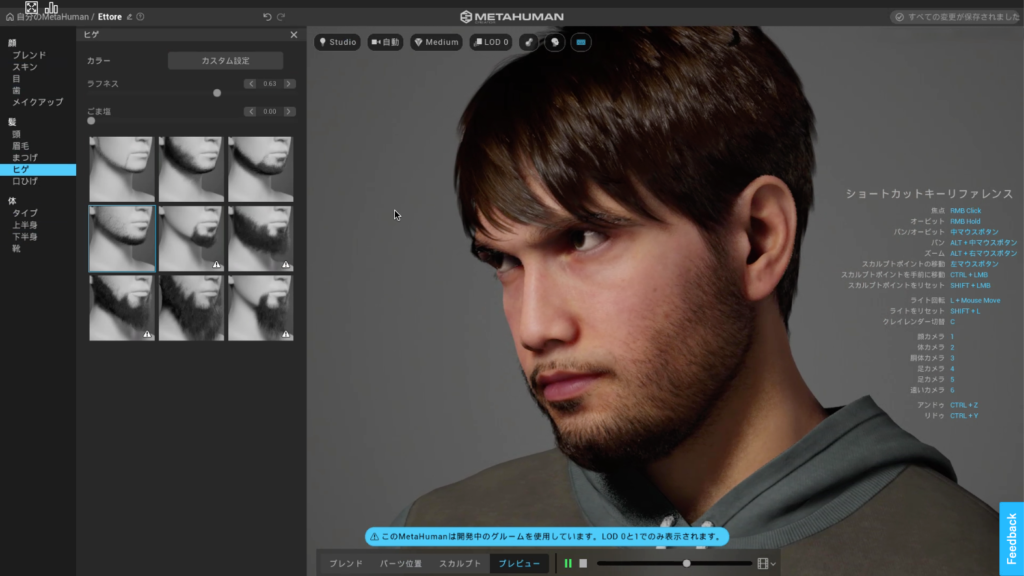Select ブレンド in the face sidebar
This screenshot has height=576, width=1024.
pyautogui.click(x=29, y=56)
